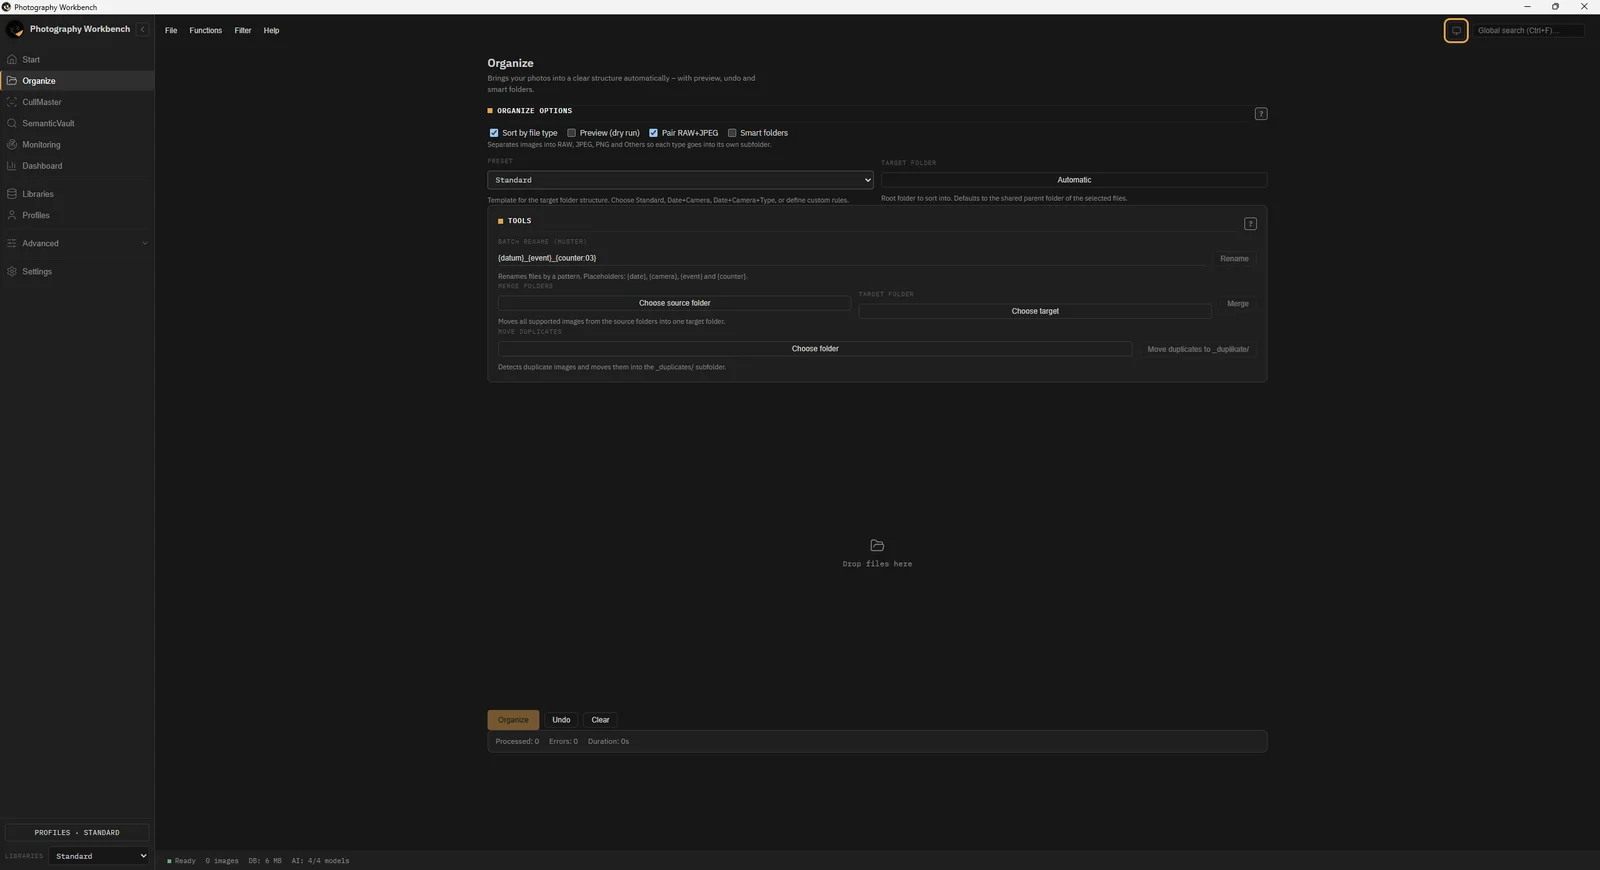Click Choose target button
1600x870 pixels.
point(1035,311)
